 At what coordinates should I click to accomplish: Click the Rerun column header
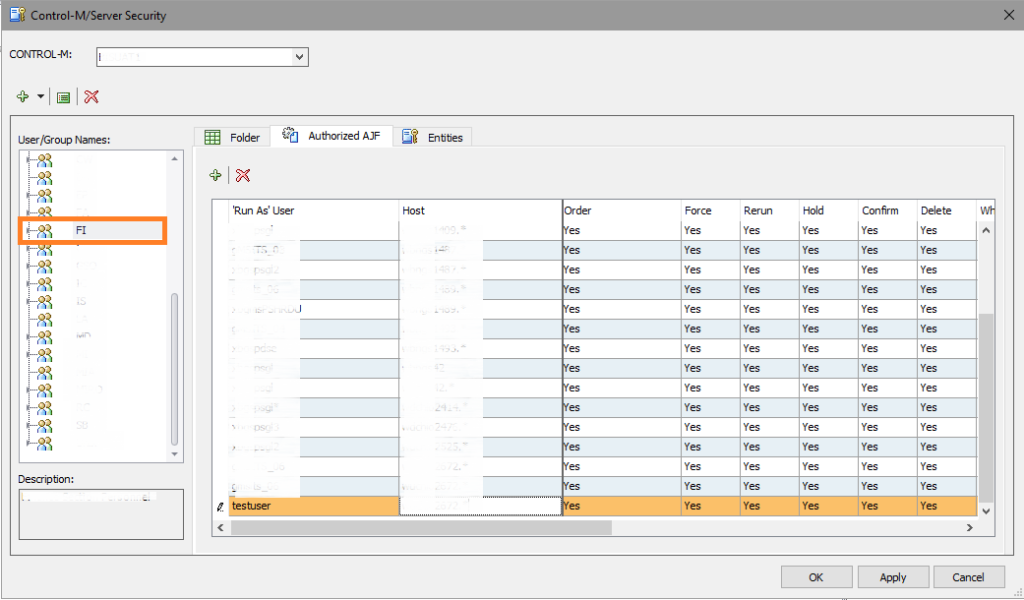tap(769, 211)
